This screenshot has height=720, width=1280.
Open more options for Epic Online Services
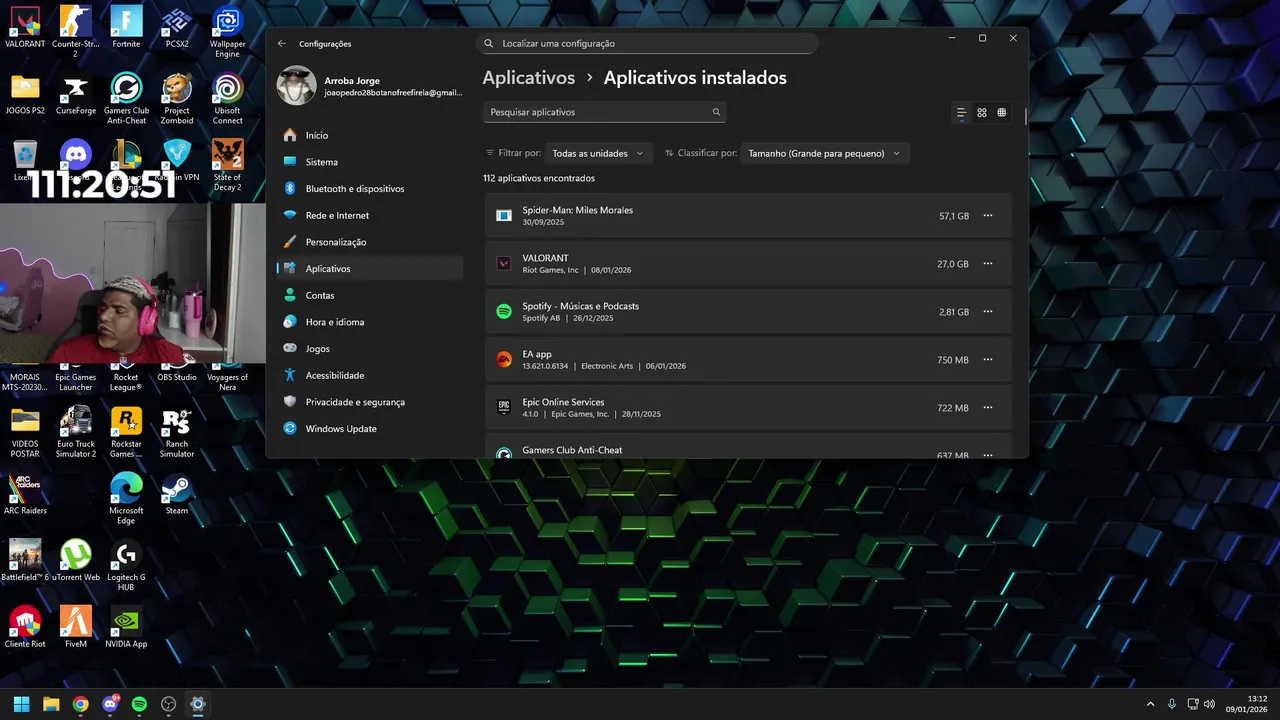[988, 408]
